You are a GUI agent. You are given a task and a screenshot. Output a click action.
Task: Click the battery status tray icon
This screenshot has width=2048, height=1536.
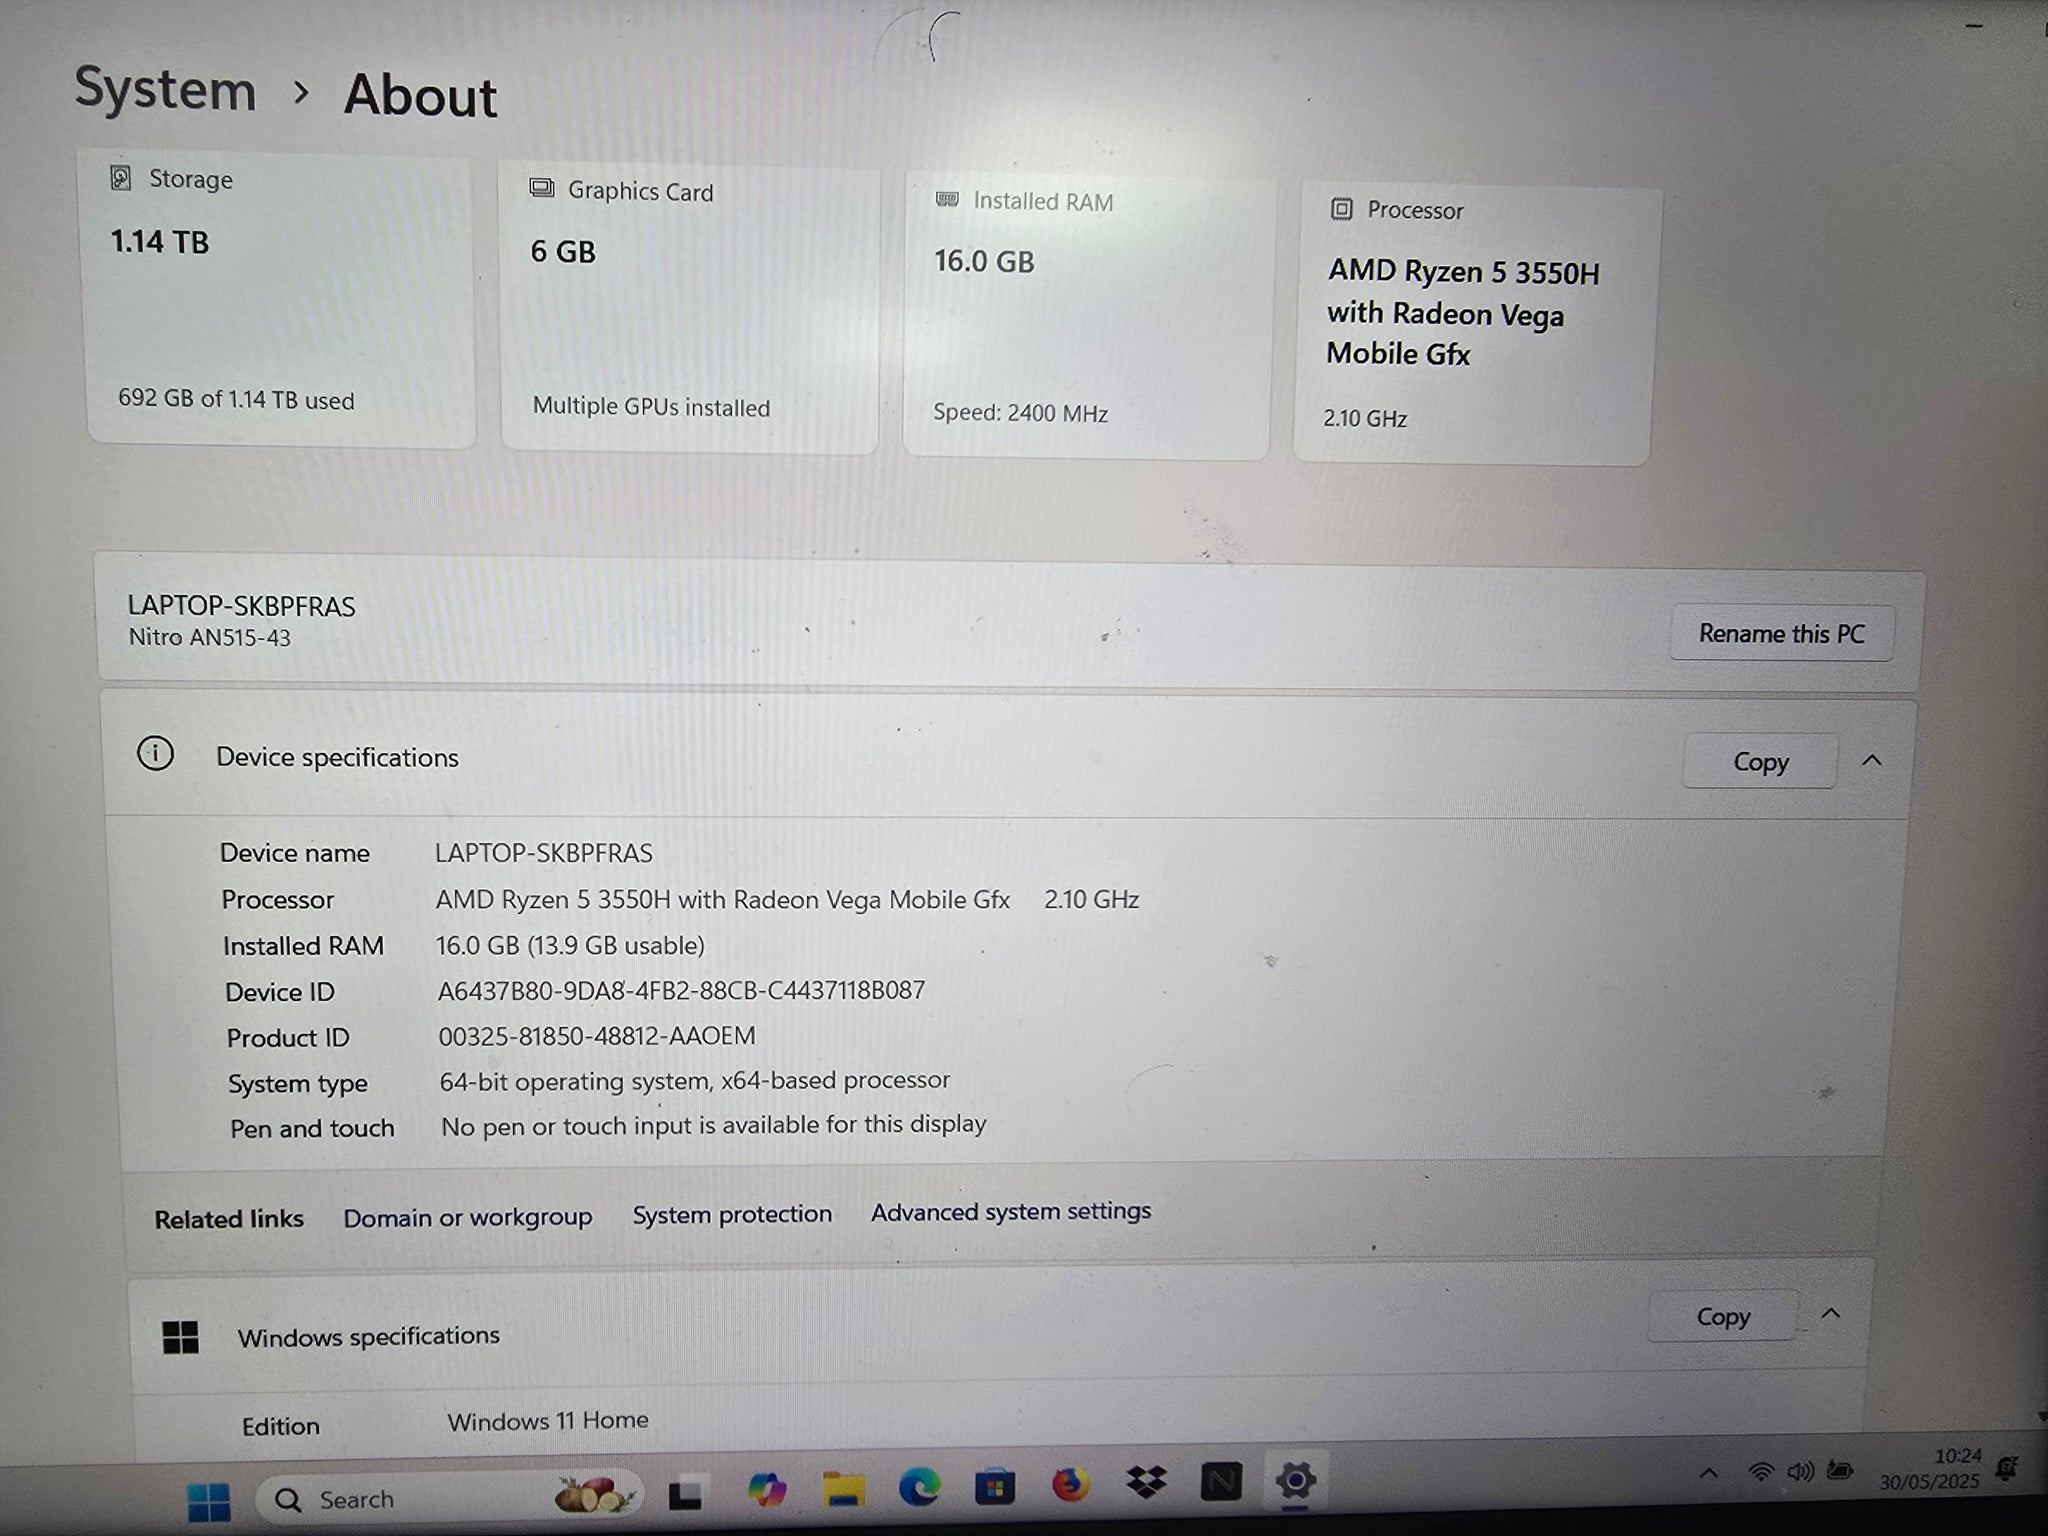click(x=1840, y=1470)
